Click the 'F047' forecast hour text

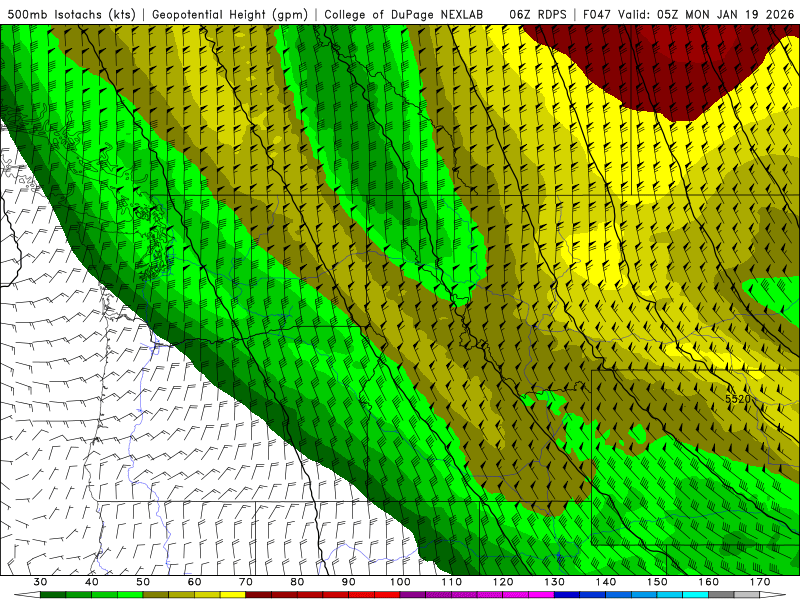[597, 14]
